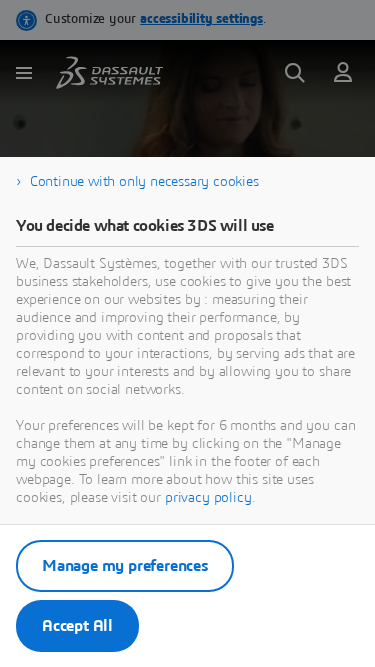Click the 3DS symbol in the logo
The image size is (375, 667).
(x=71, y=73)
